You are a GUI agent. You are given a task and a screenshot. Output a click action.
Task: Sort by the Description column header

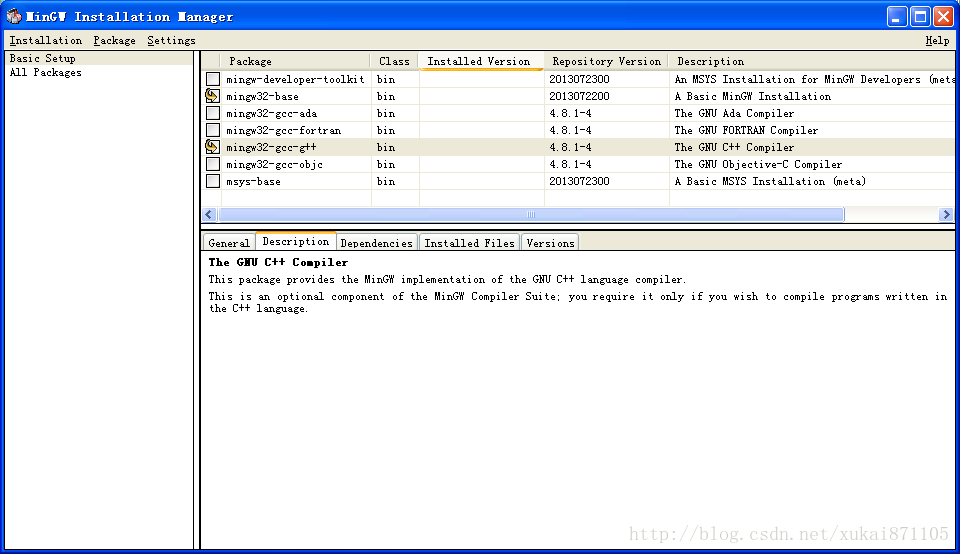coord(812,61)
